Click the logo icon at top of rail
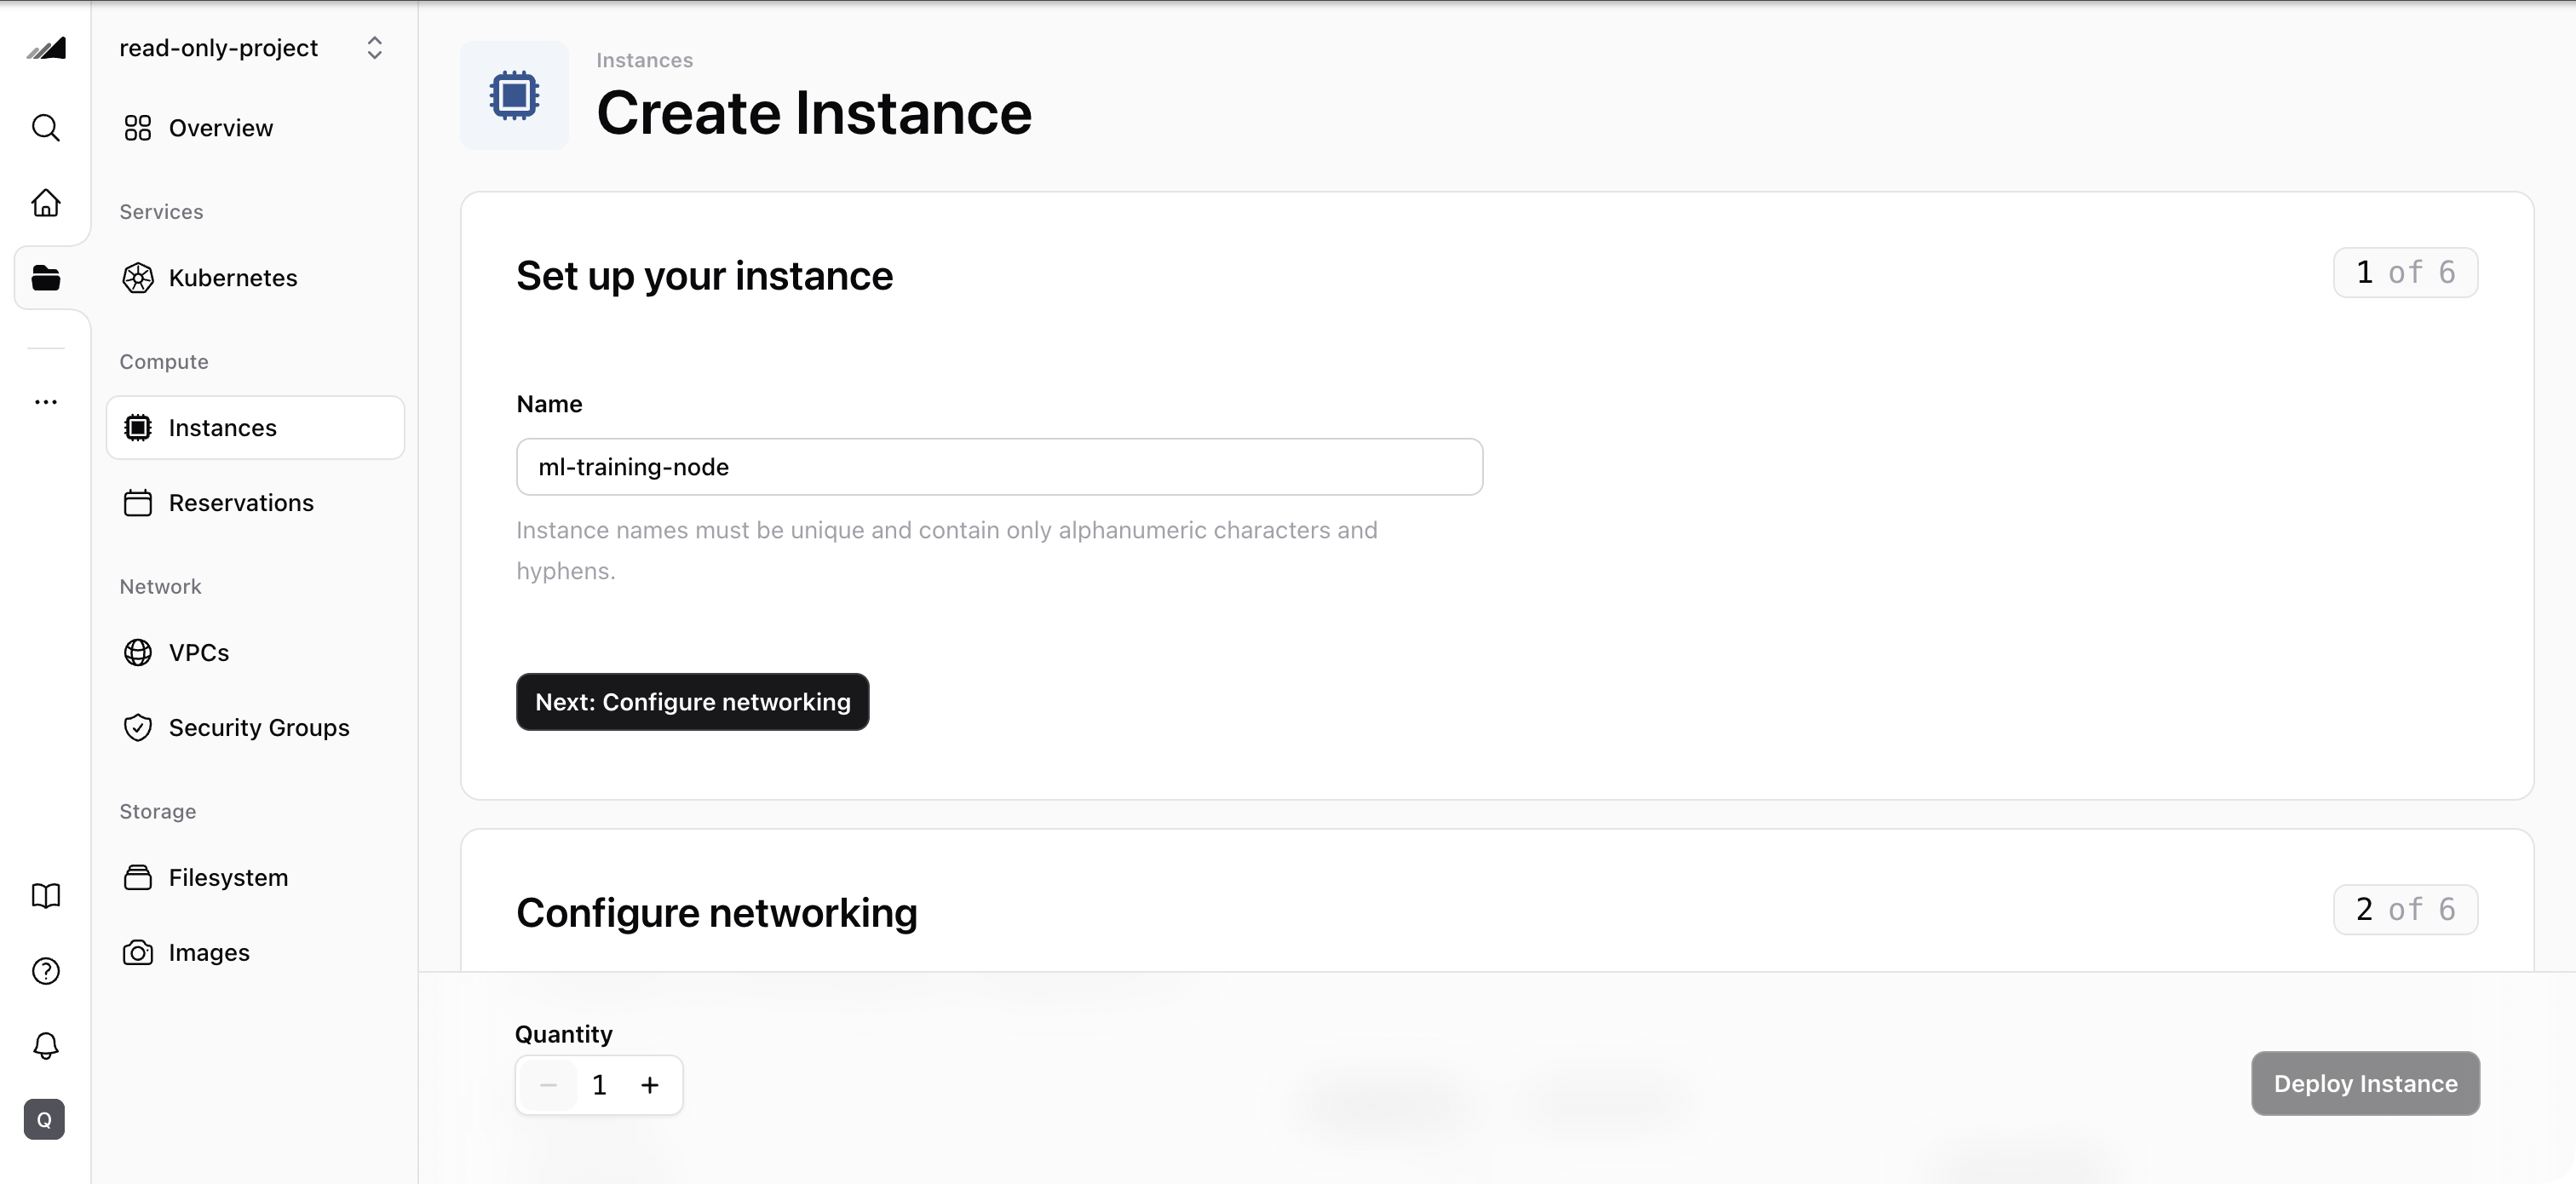The width and height of the screenshot is (2576, 1184). point(46,48)
